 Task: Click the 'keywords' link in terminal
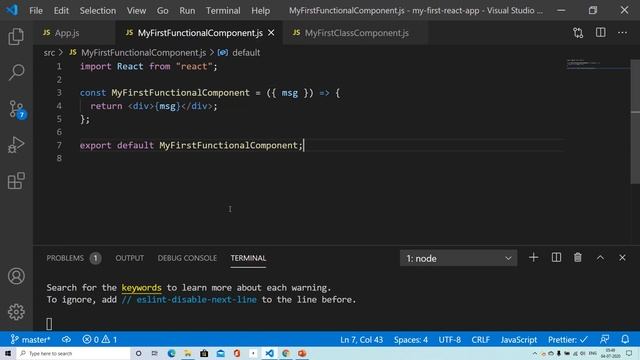[141, 287]
